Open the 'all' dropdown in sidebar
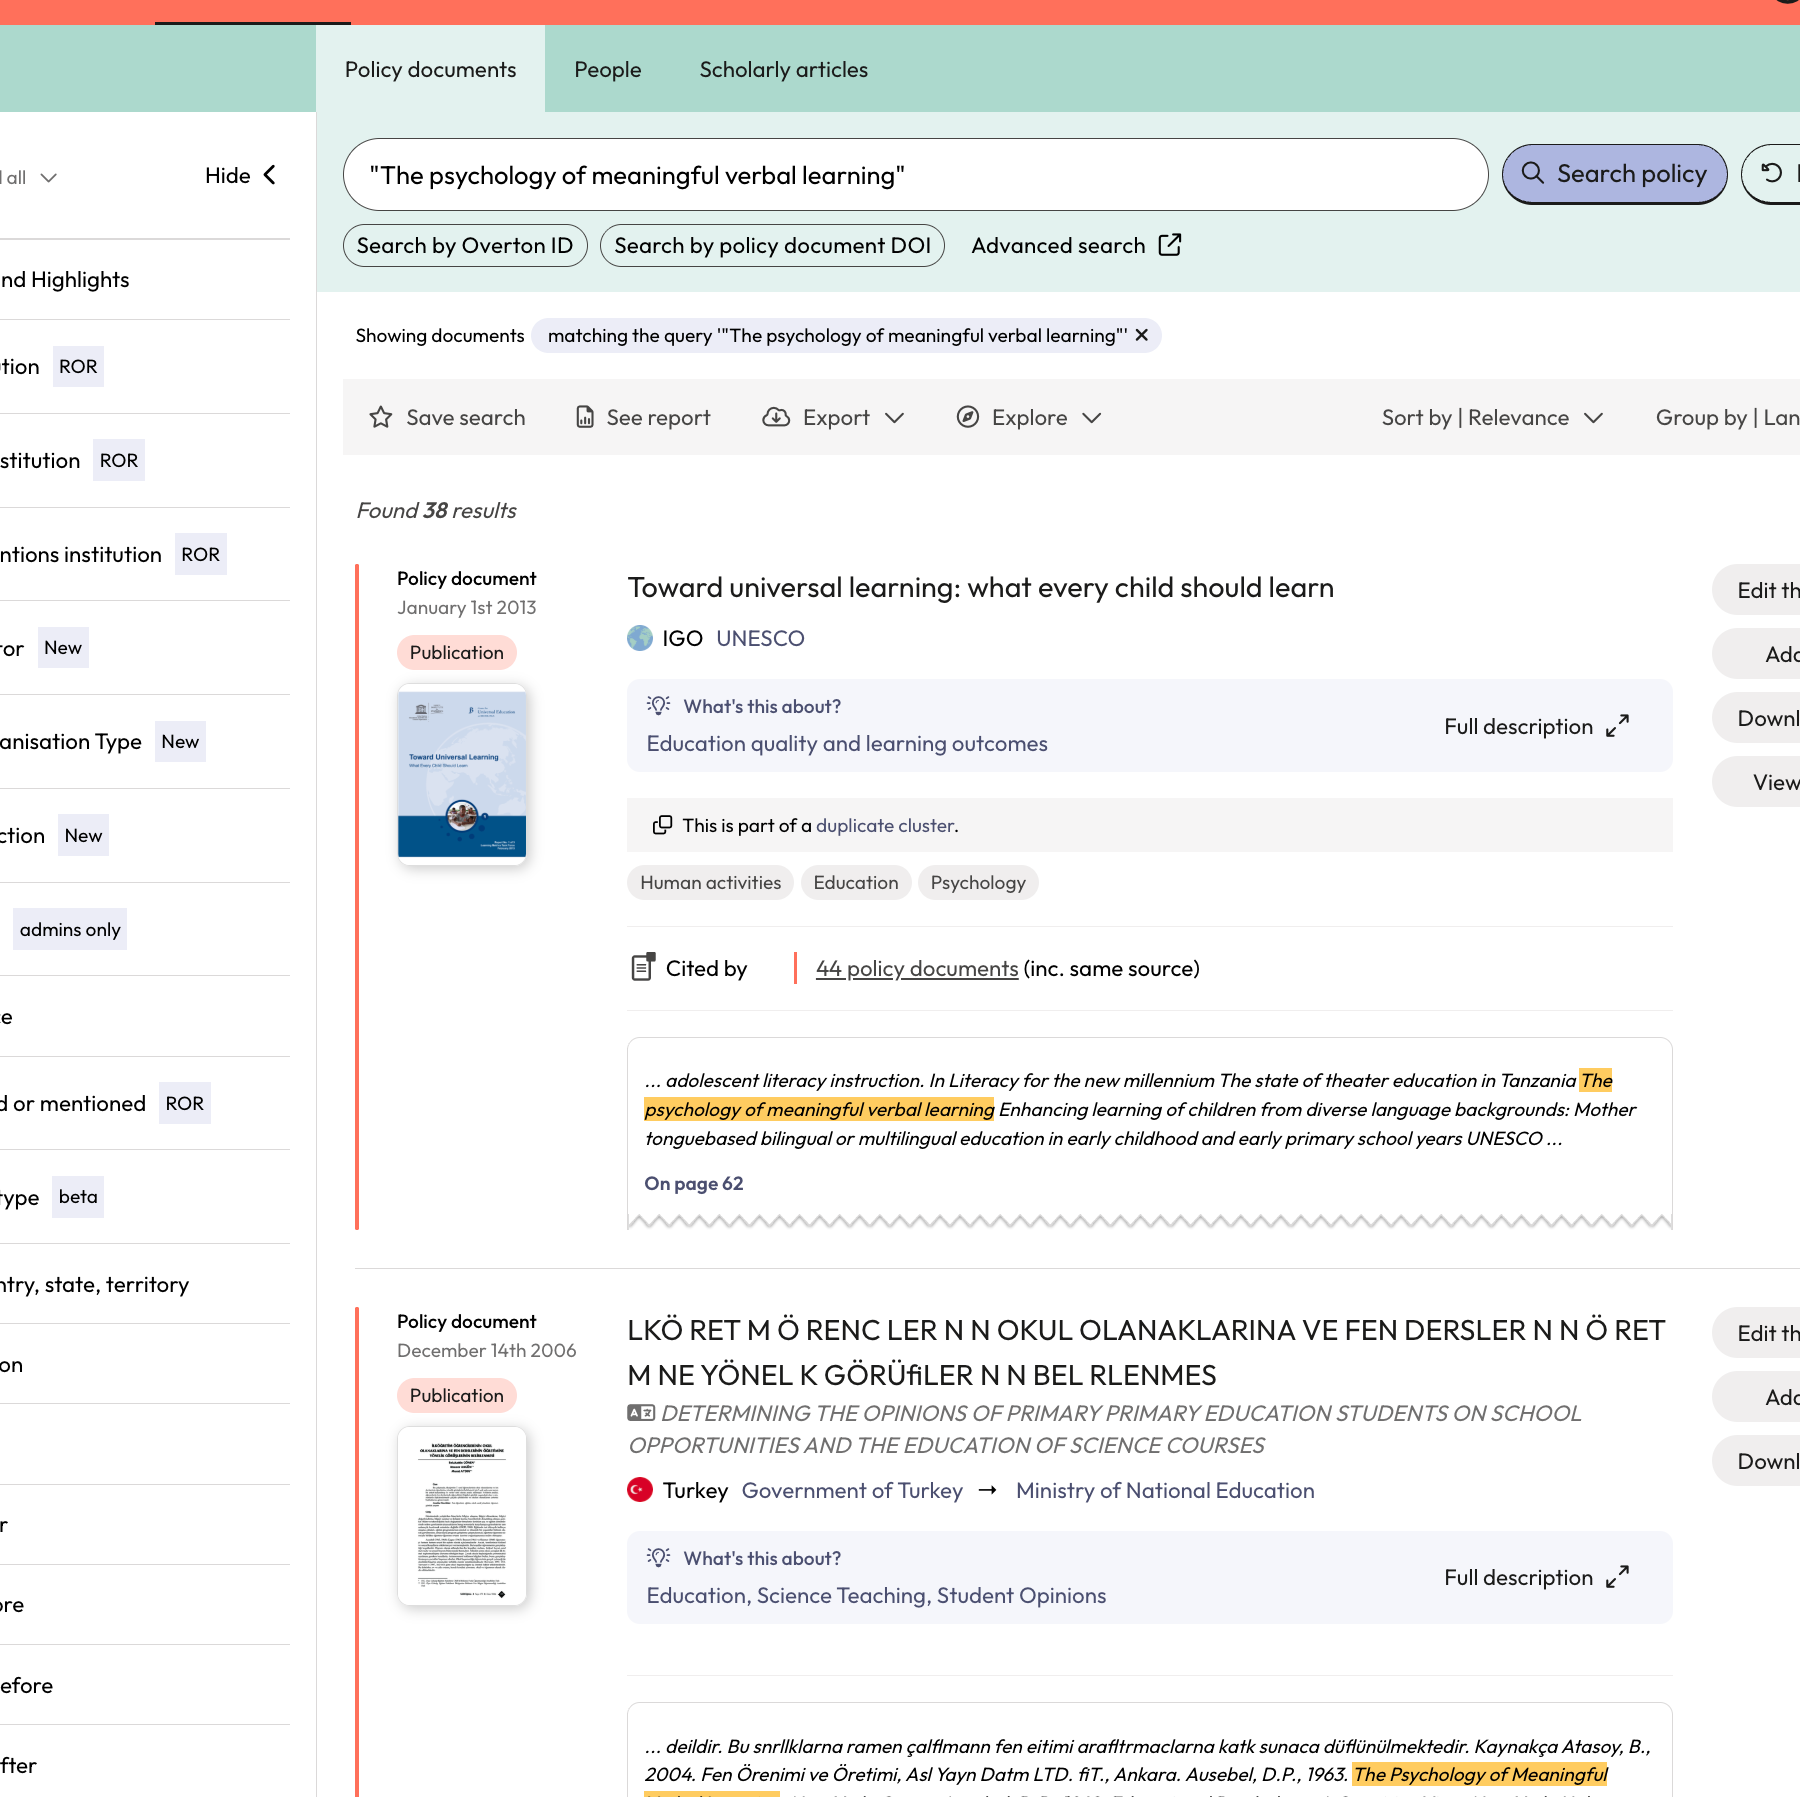This screenshot has height=1797, width=1800. tap(30, 177)
